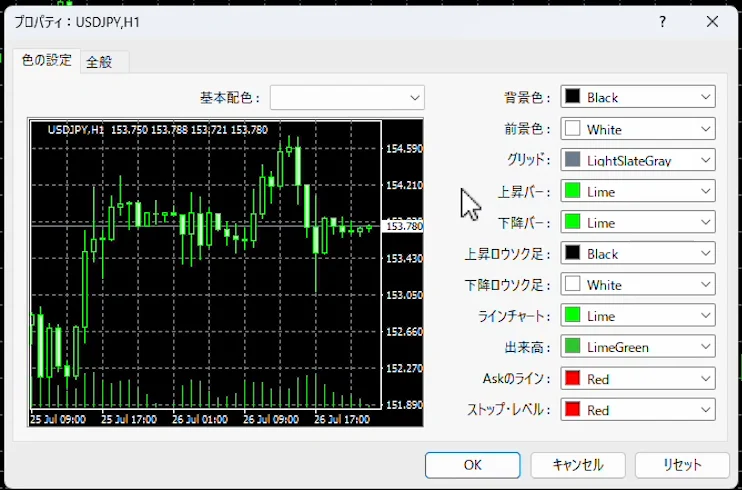Image resolution: width=742 pixels, height=490 pixels.
Task: Confirm with the OK button
Action: [x=473, y=465]
